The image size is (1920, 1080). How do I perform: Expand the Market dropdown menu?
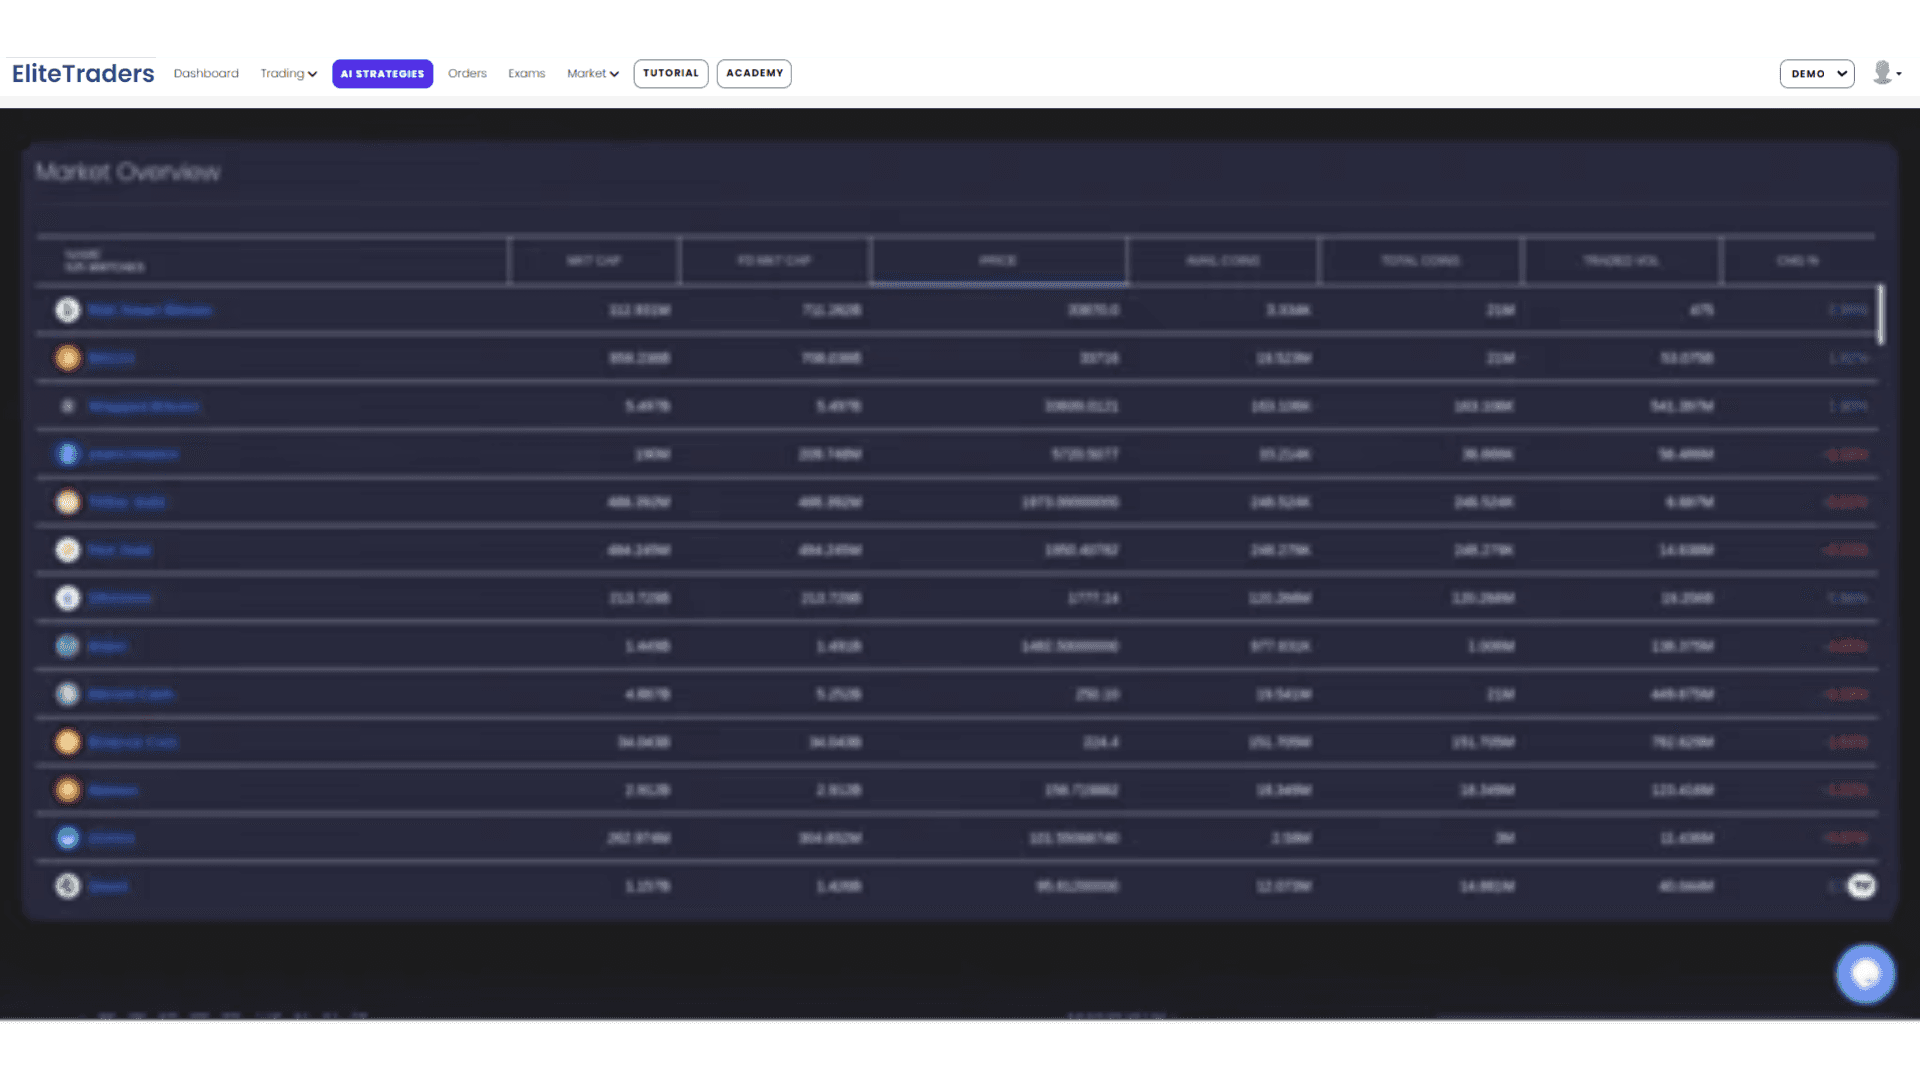pos(593,73)
